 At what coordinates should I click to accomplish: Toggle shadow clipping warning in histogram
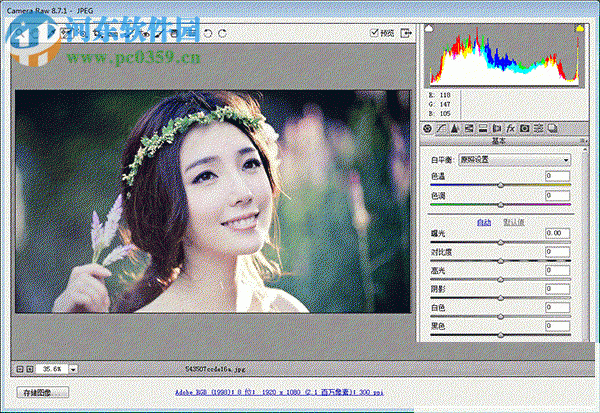point(429,28)
